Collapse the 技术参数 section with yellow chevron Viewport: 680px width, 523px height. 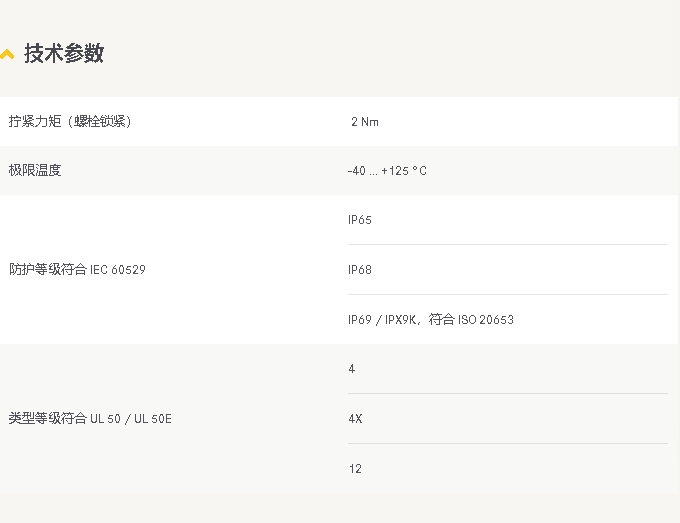pos(7,54)
